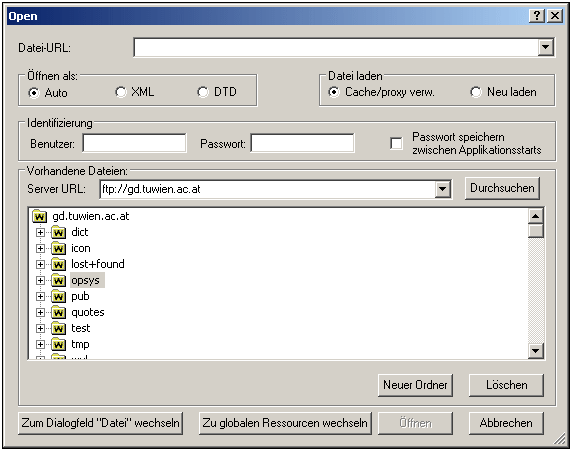572x451 pixels.
Task: Click the Durchsuchen button
Action: (x=502, y=188)
